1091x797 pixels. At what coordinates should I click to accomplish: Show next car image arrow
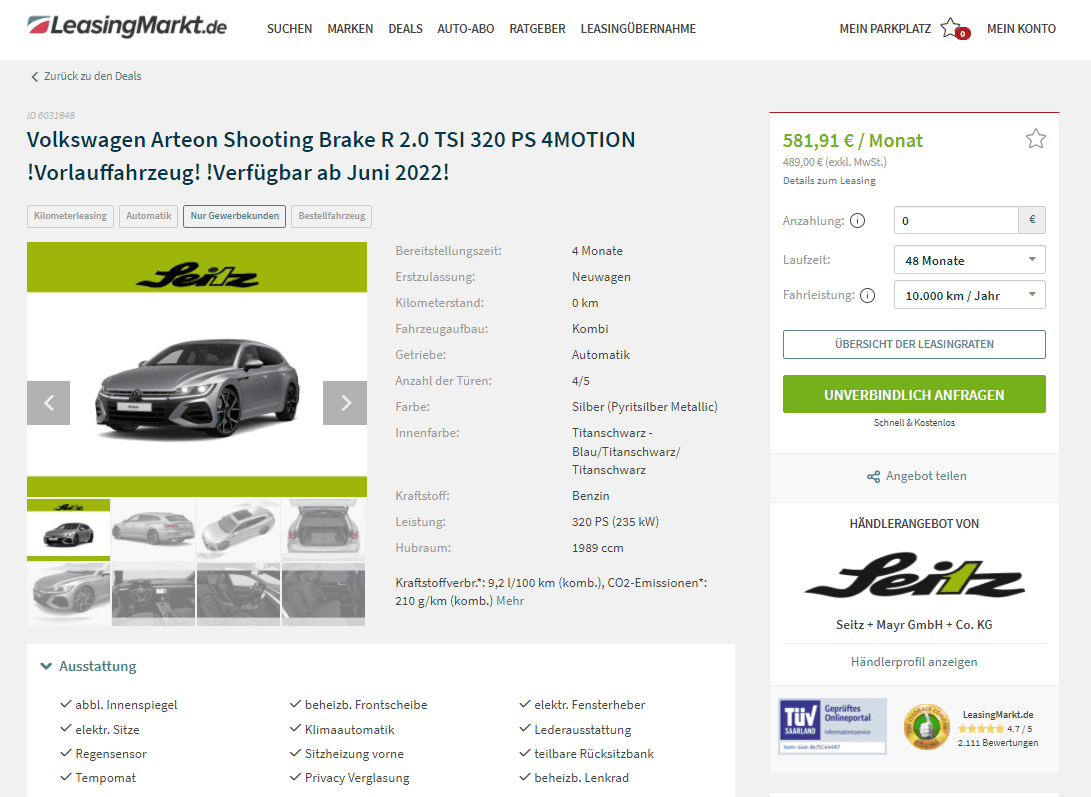click(x=345, y=403)
